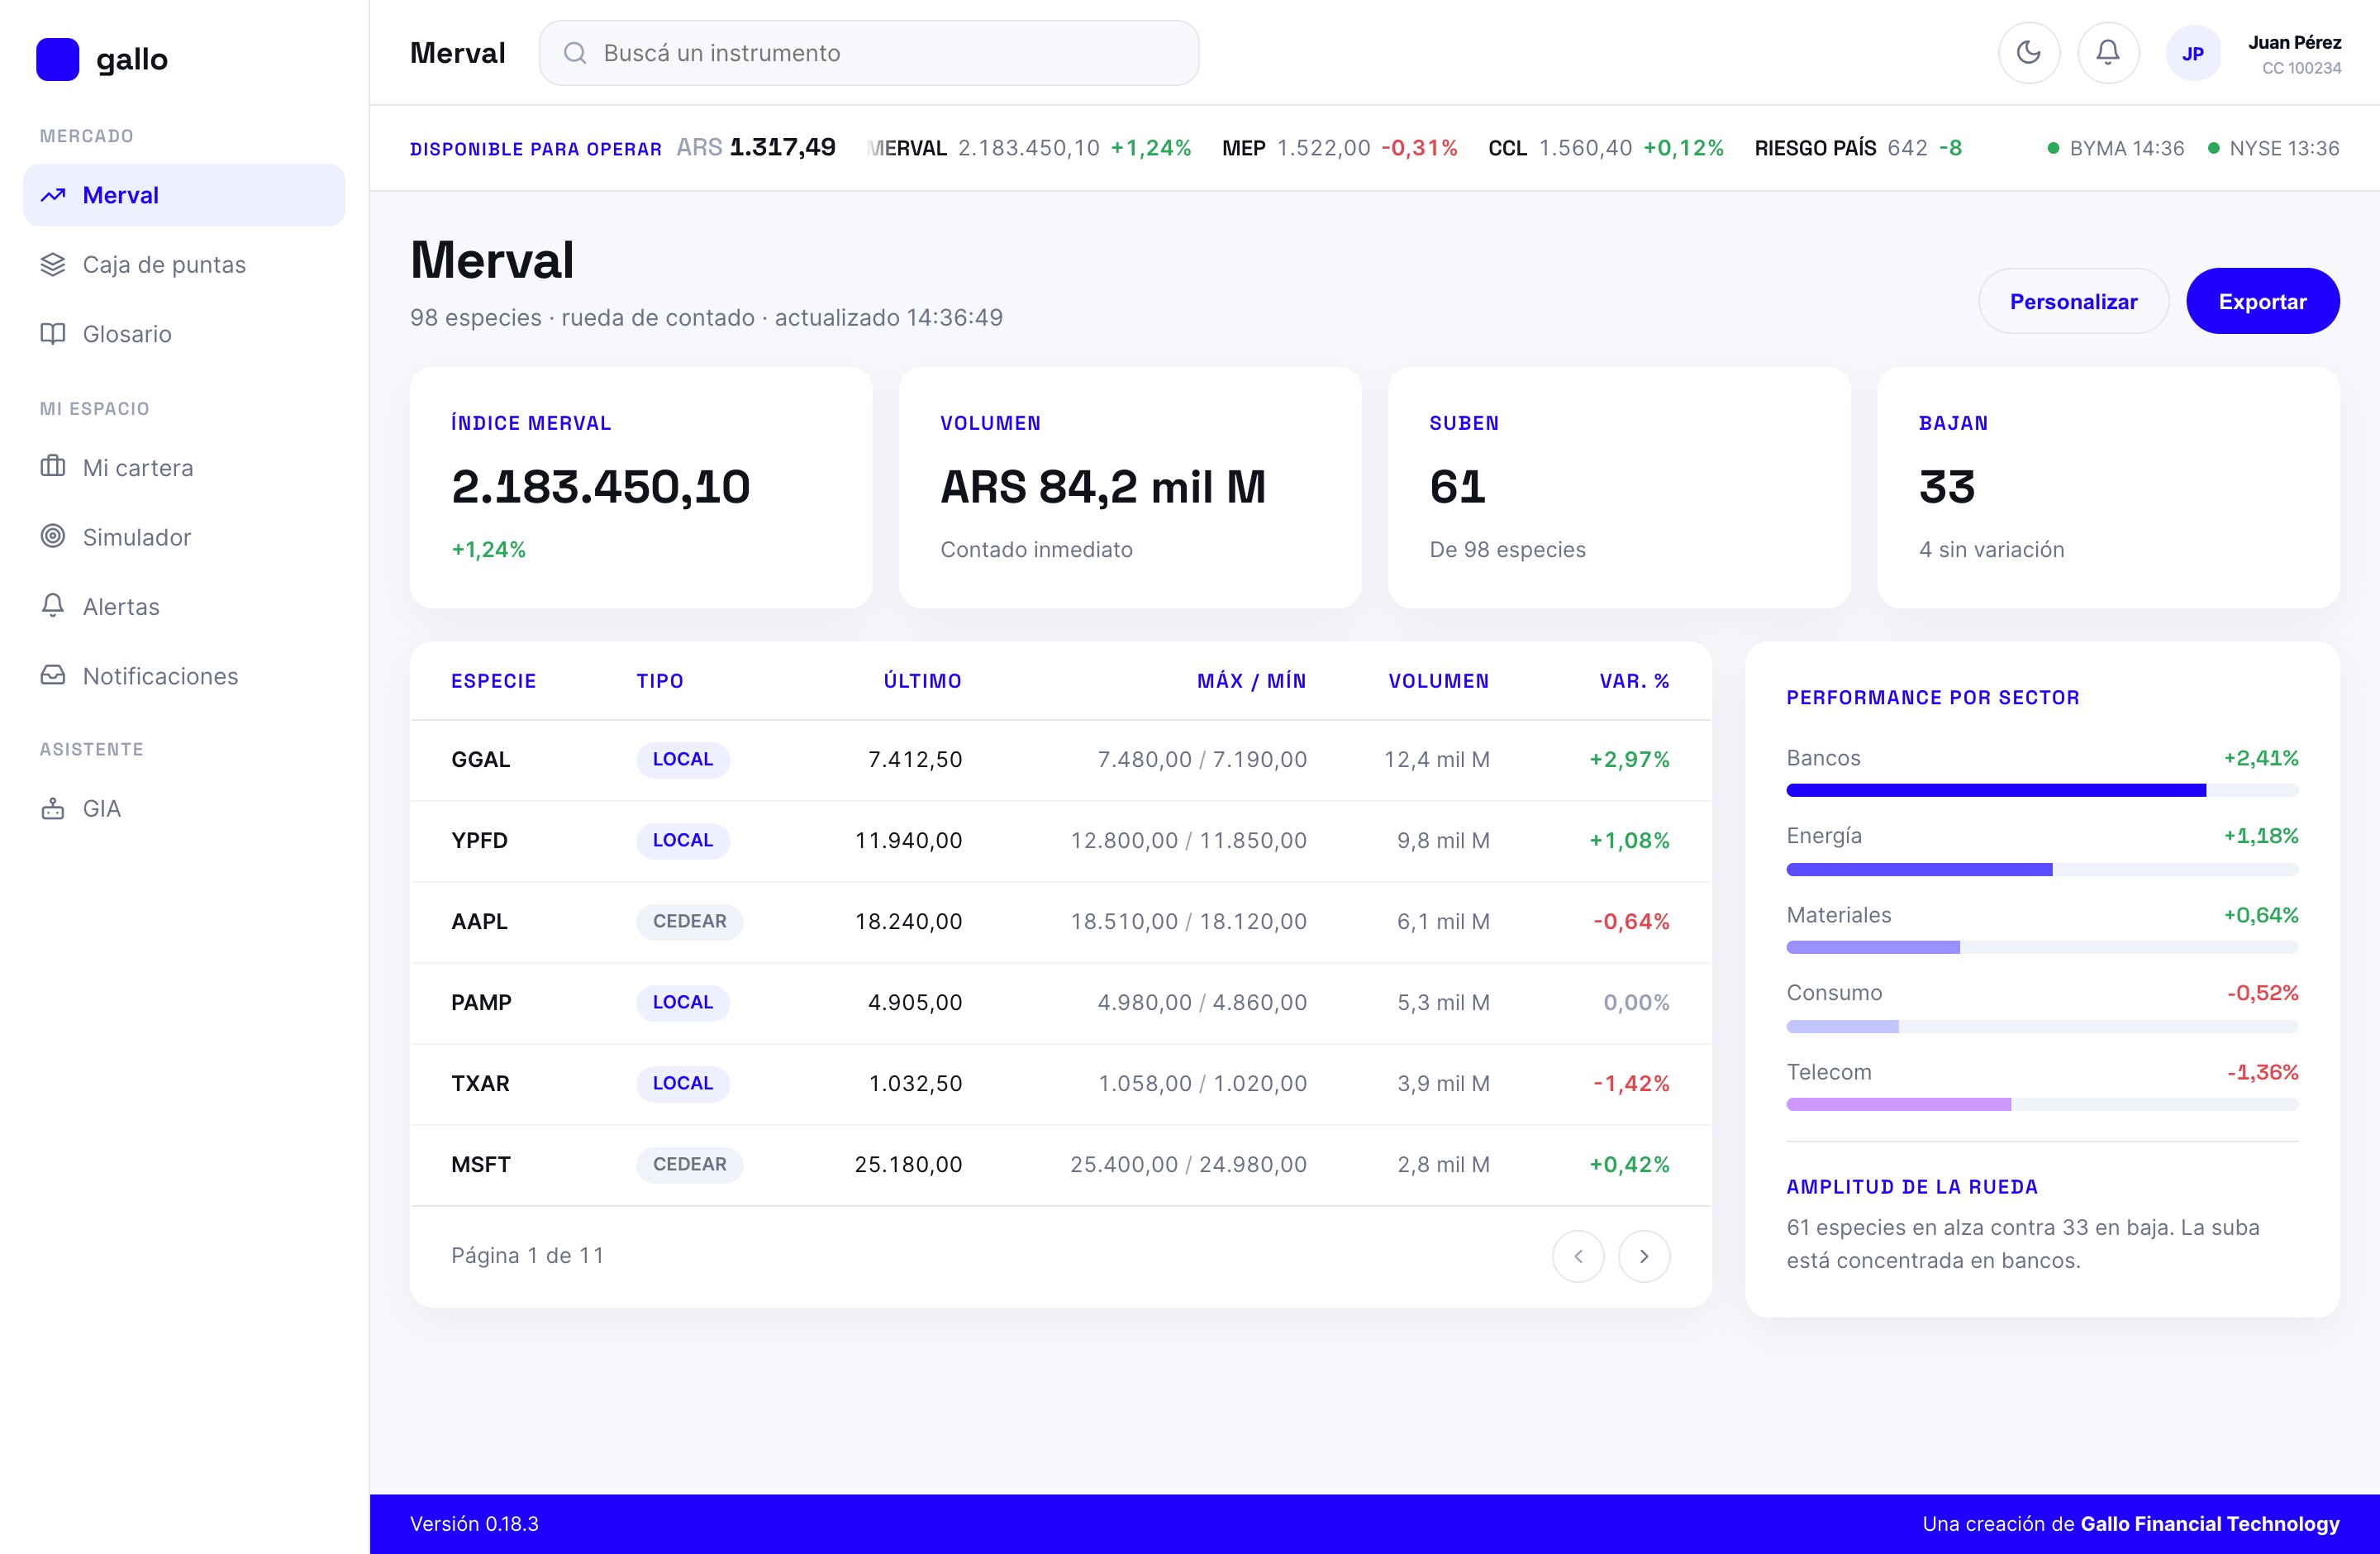This screenshot has height=1554, width=2380.
Task: Open Glosario page
Action: coord(184,333)
